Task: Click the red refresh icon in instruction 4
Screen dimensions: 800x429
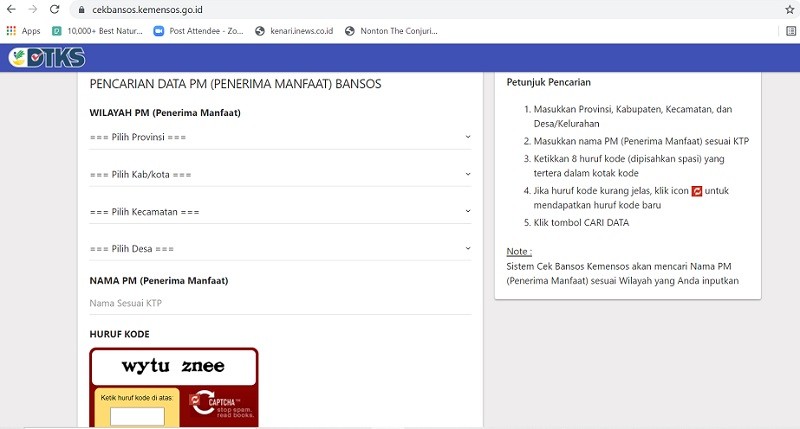Action: point(697,191)
